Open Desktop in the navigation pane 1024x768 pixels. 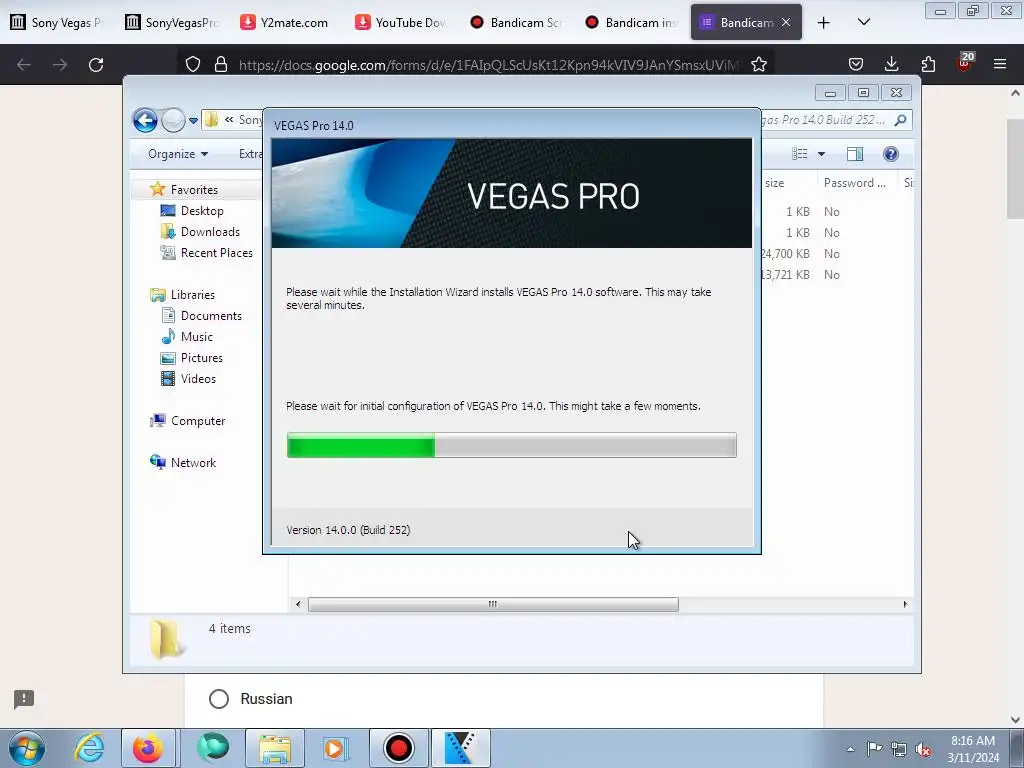(x=202, y=211)
